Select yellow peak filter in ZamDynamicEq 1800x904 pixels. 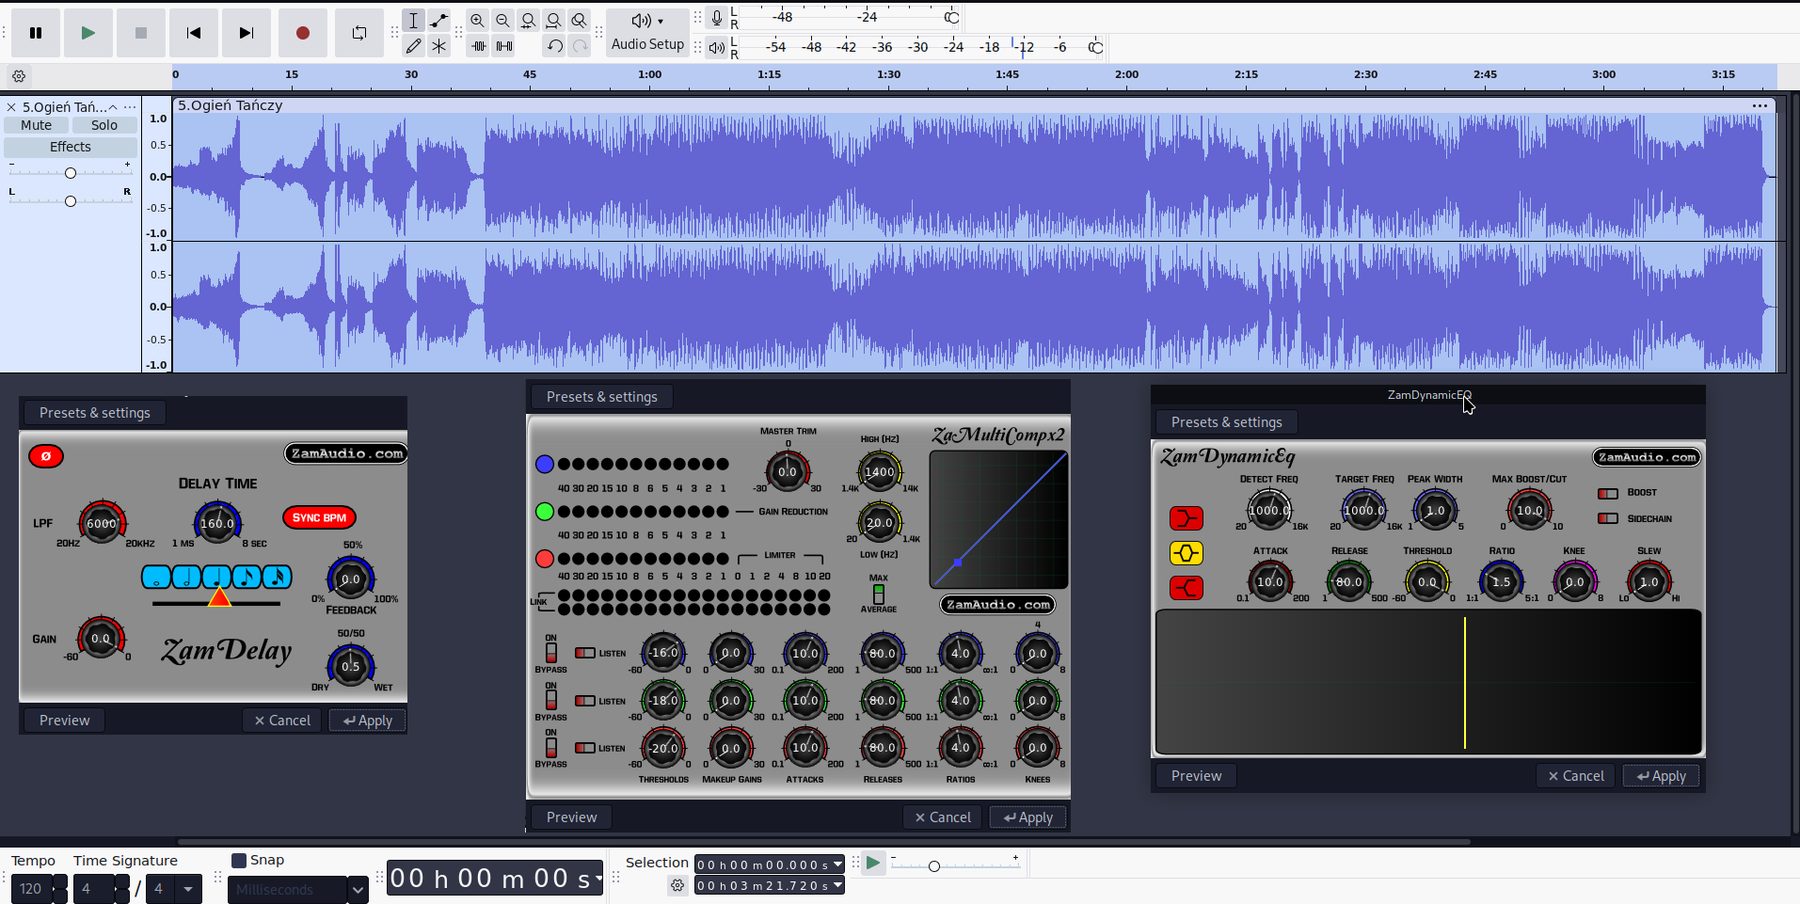(1186, 553)
